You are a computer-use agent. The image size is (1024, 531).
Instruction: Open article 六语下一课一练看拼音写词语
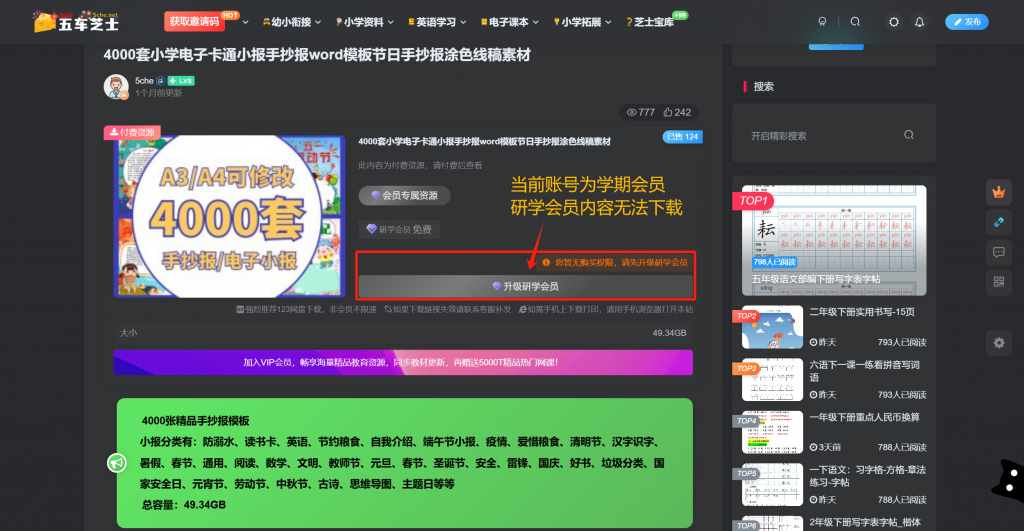tap(865, 371)
